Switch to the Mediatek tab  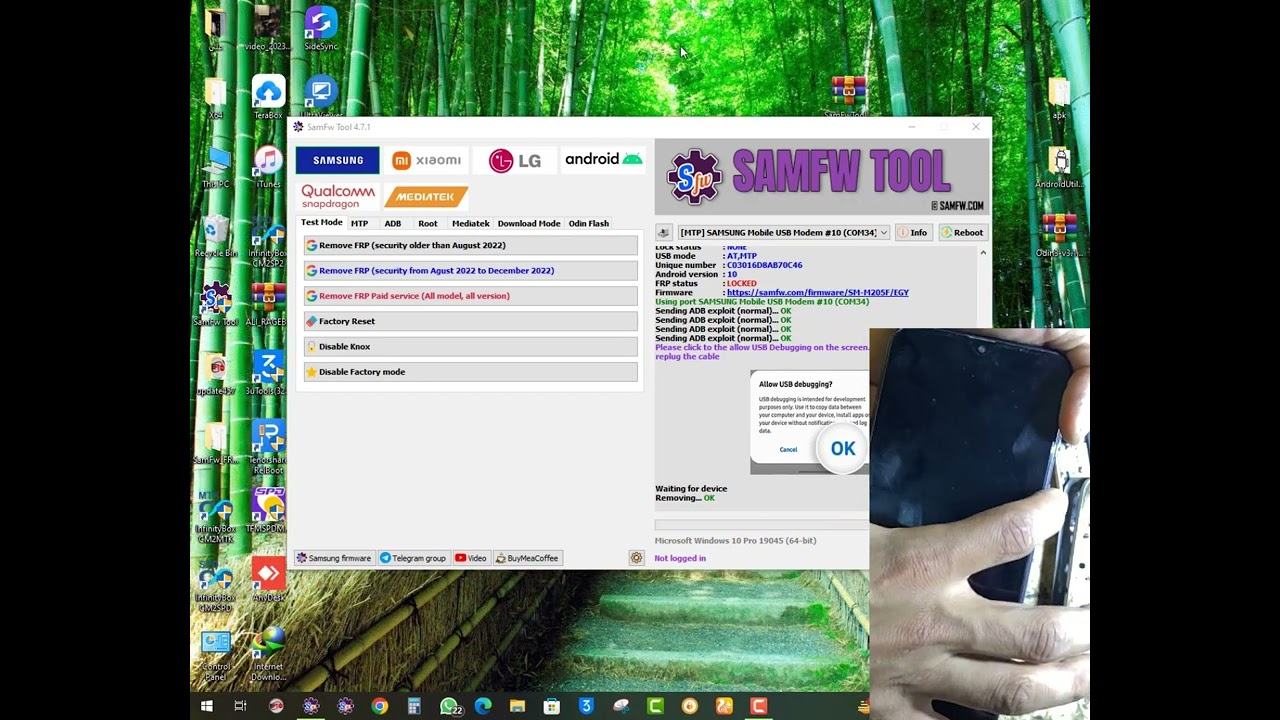click(x=470, y=223)
